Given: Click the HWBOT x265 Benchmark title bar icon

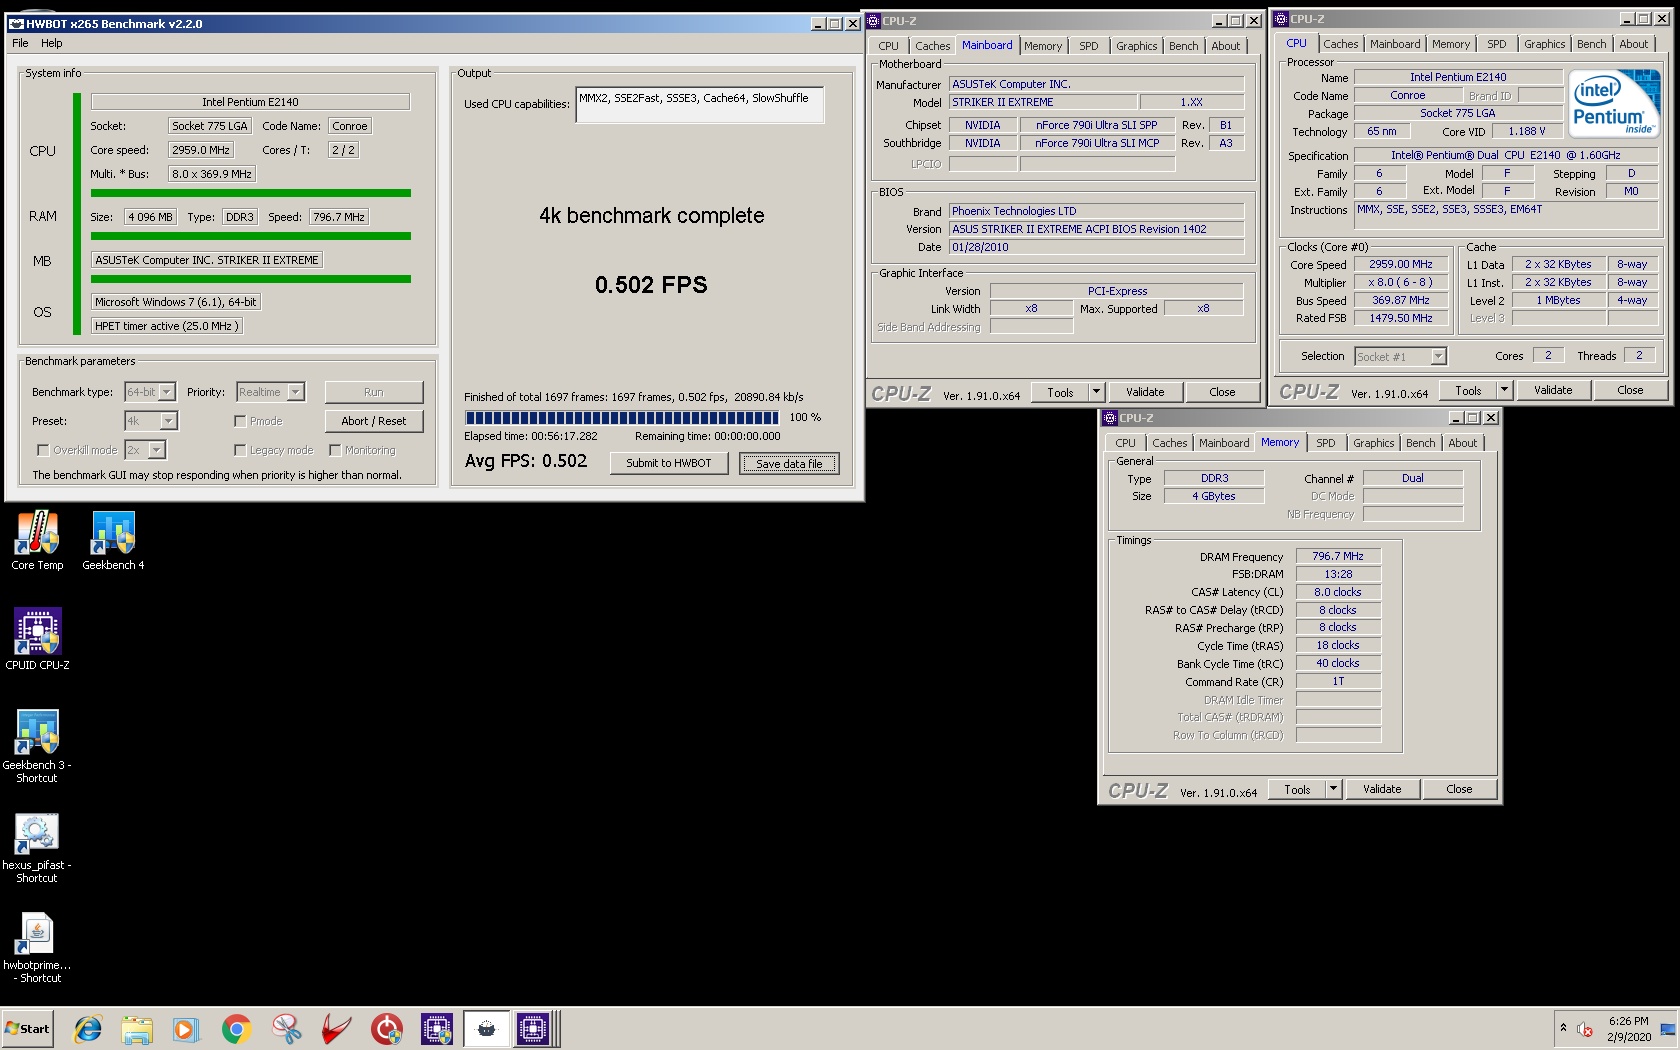Looking at the screenshot, I should point(16,23).
